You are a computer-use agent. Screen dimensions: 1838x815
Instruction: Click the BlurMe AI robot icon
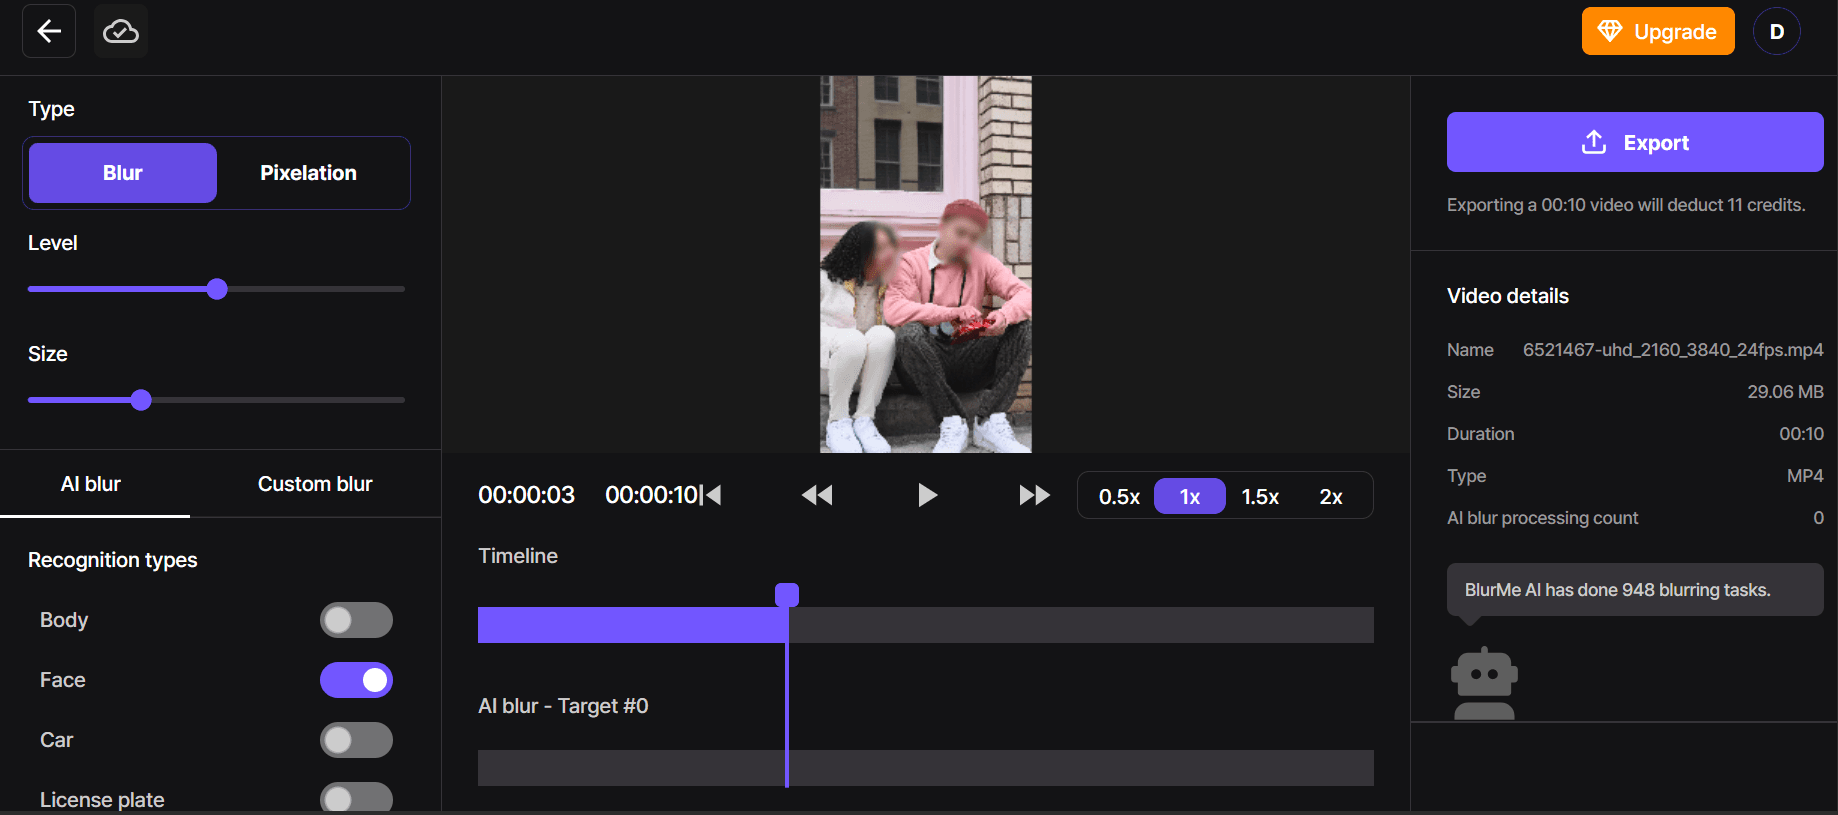(1484, 683)
